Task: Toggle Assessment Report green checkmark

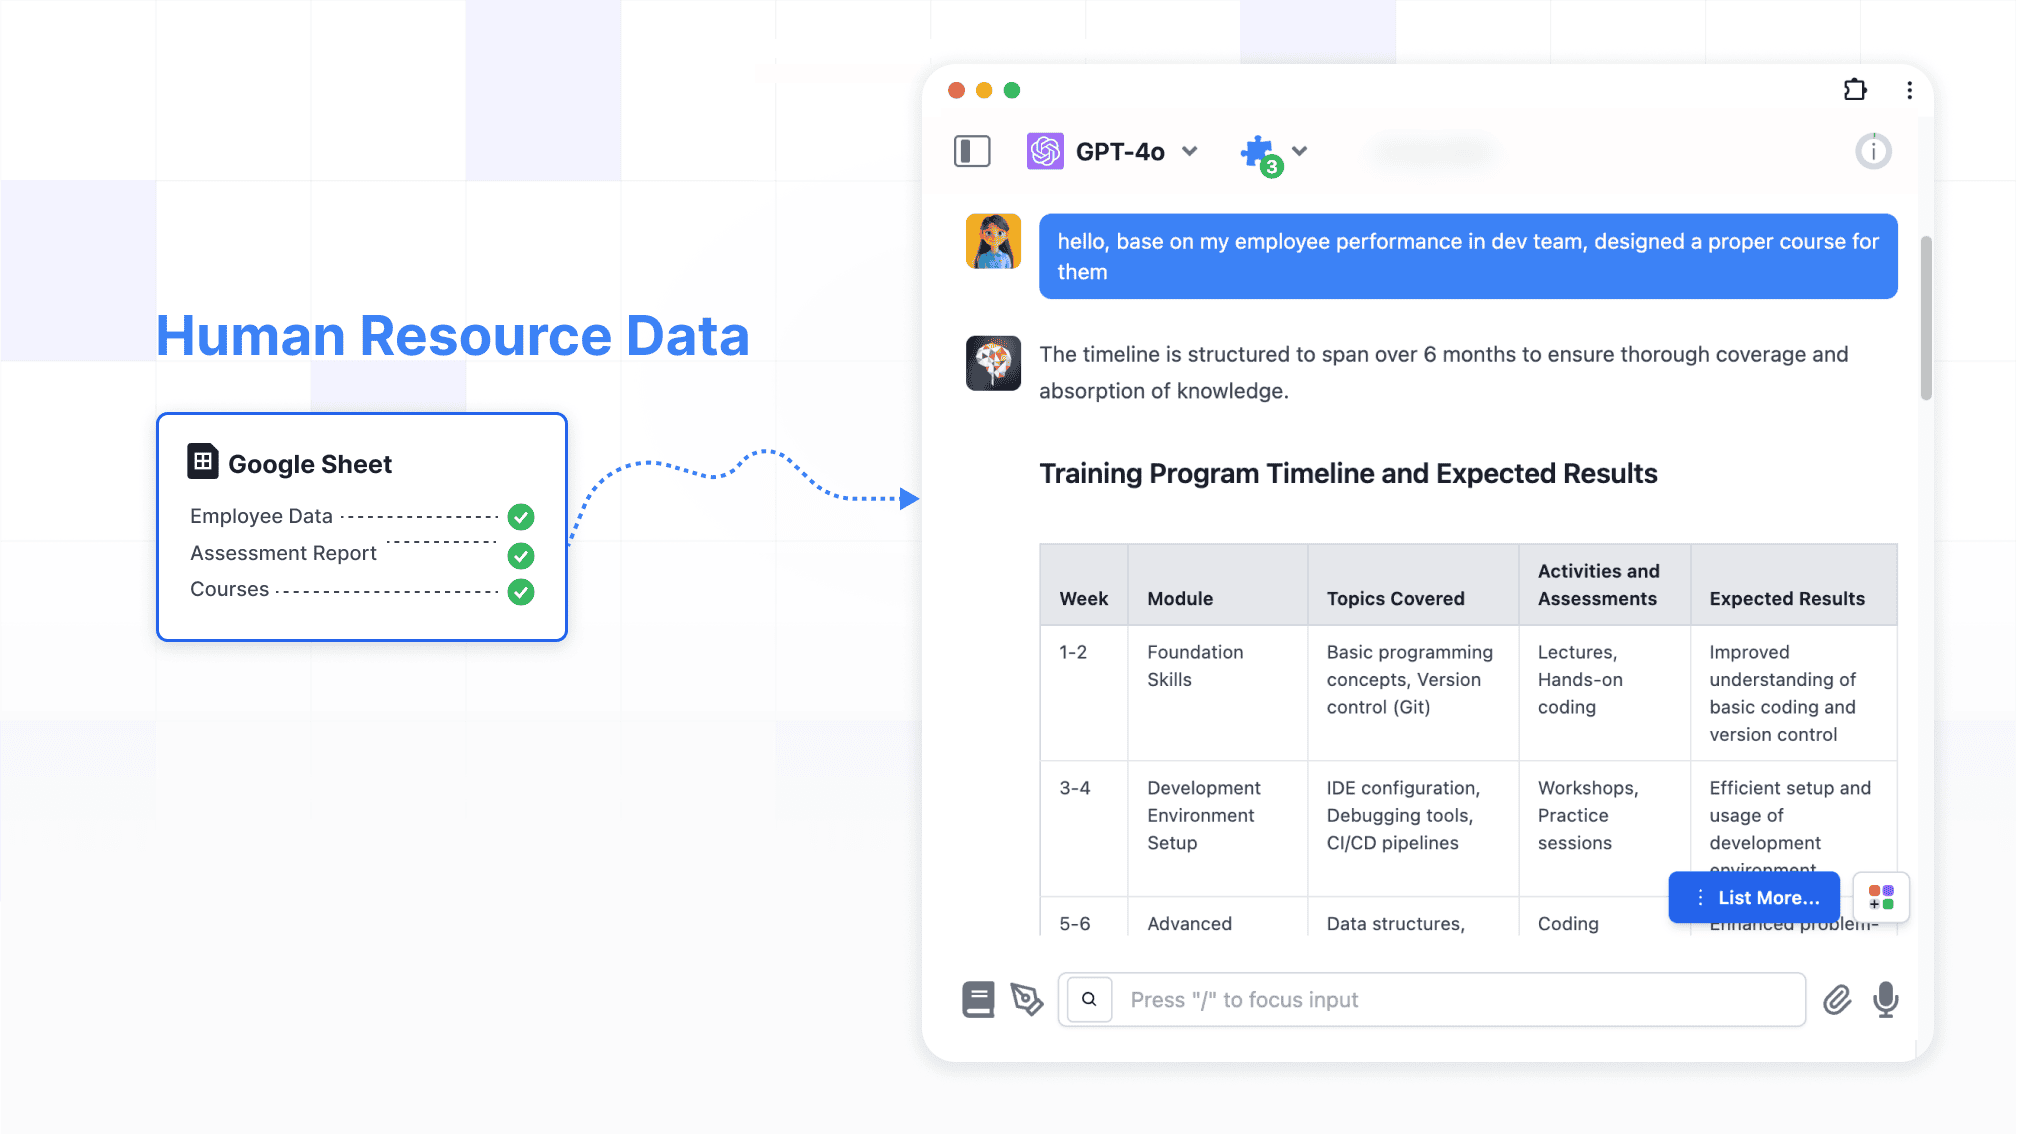Action: [x=521, y=554]
